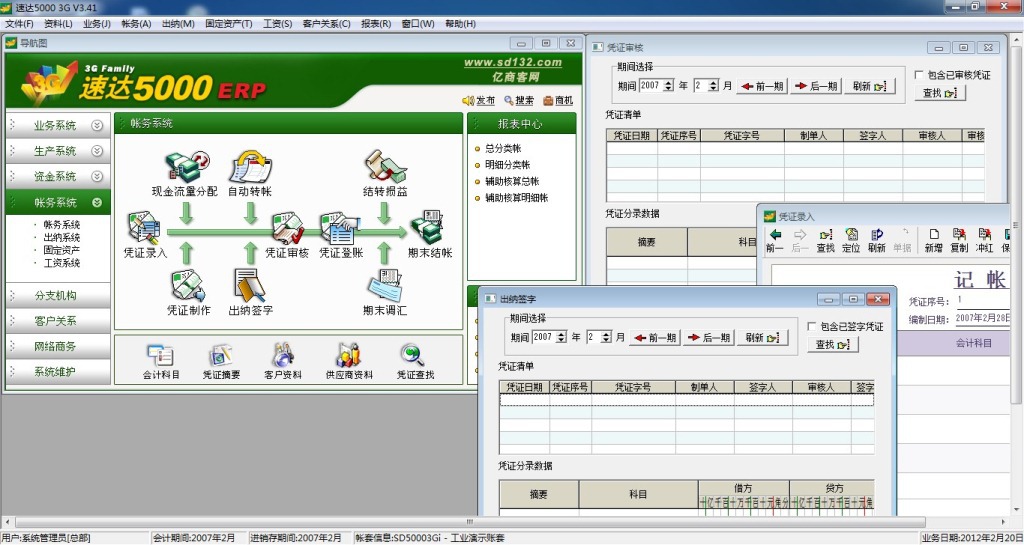Open the 客户关系 sidebar section
This screenshot has height=545, width=1024.
click(x=57, y=320)
